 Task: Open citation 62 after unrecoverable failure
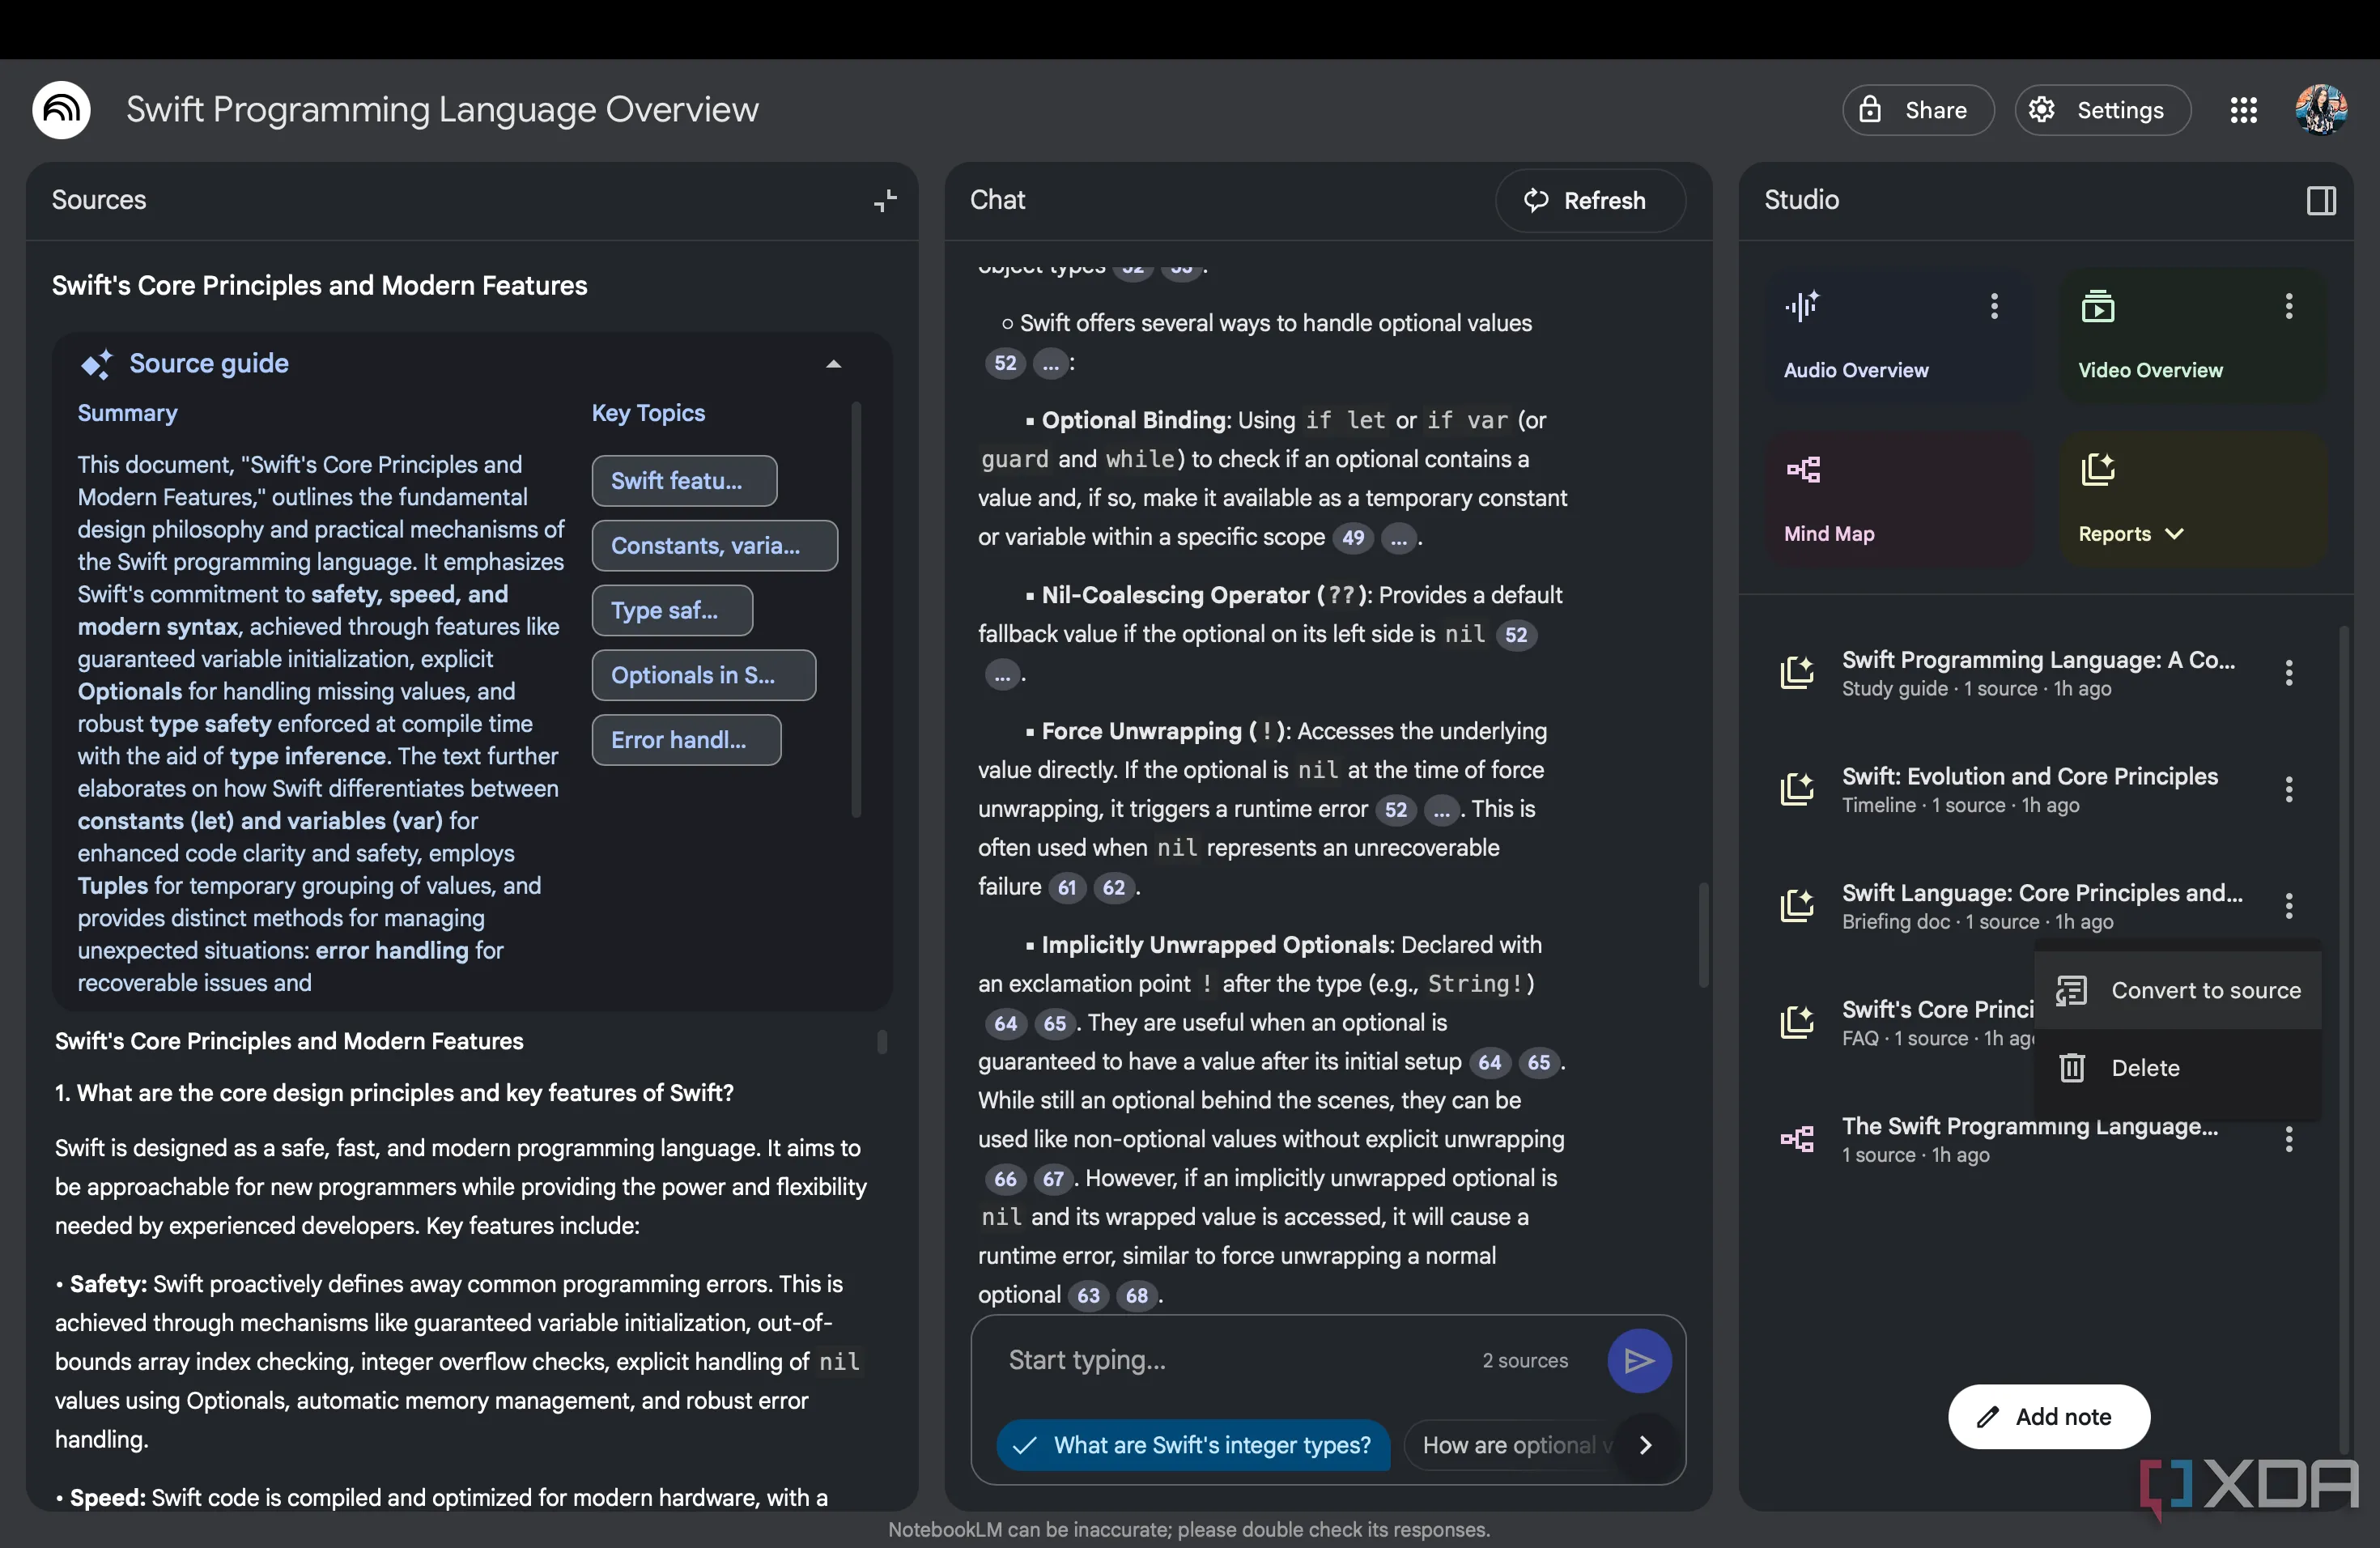[x=1114, y=888]
